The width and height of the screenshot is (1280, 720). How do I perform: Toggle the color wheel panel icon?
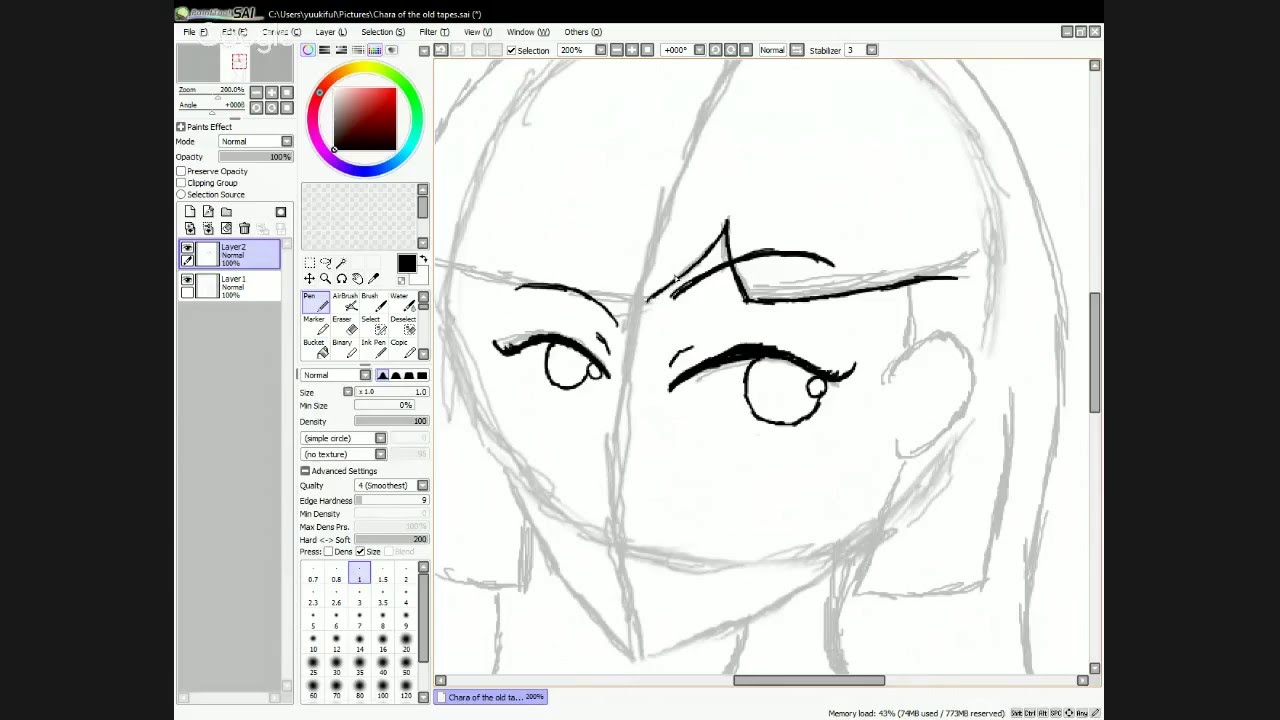click(x=308, y=50)
